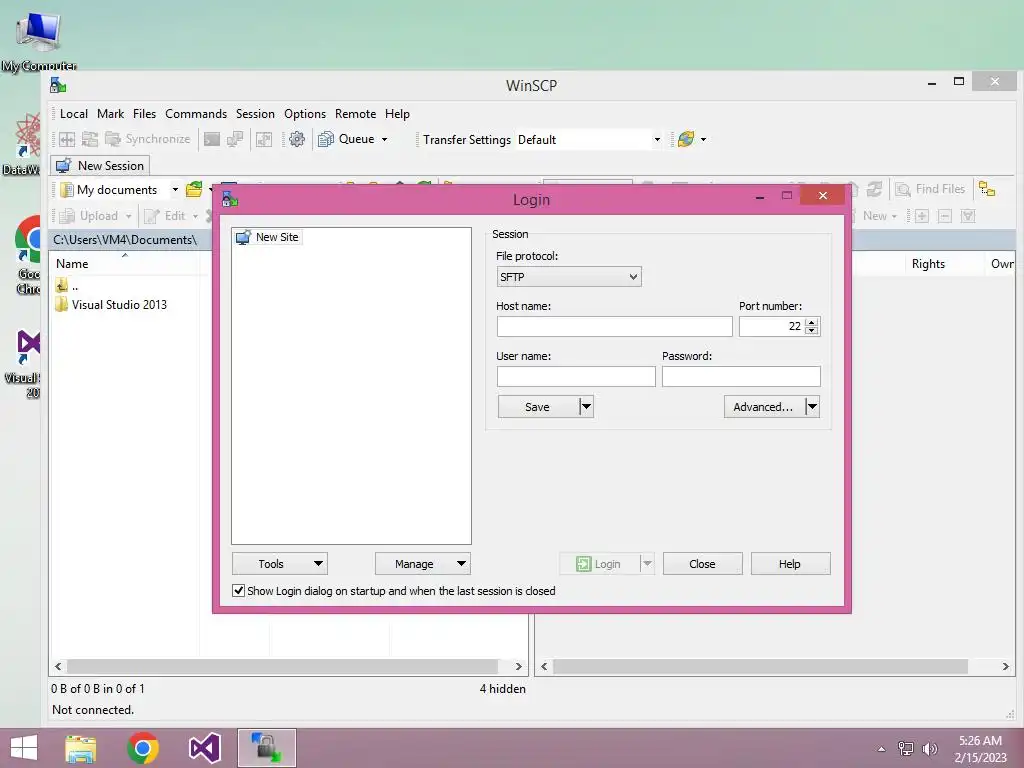
Task: Open the File protocol SFTP dropdown
Action: [569, 277]
